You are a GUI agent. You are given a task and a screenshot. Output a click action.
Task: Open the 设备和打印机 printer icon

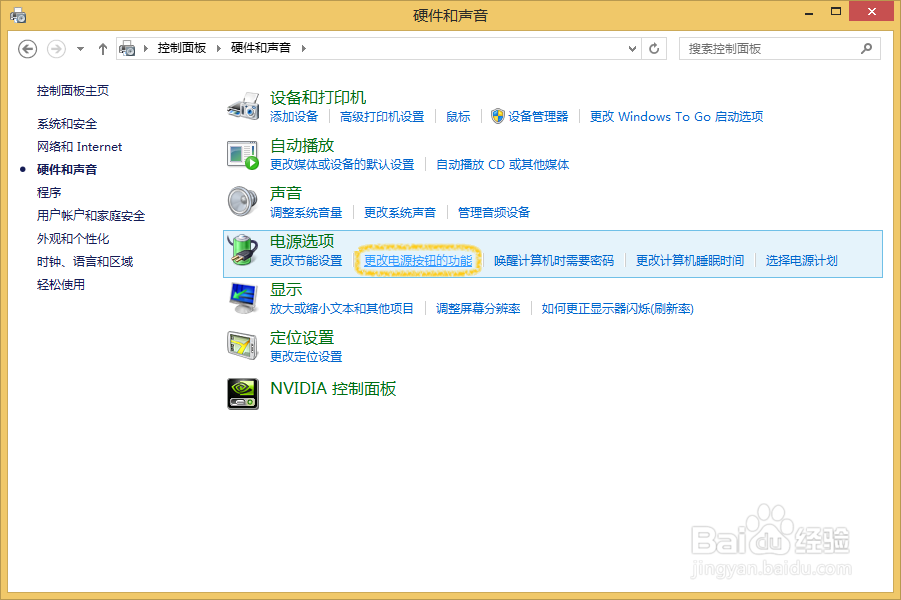(x=243, y=106)
